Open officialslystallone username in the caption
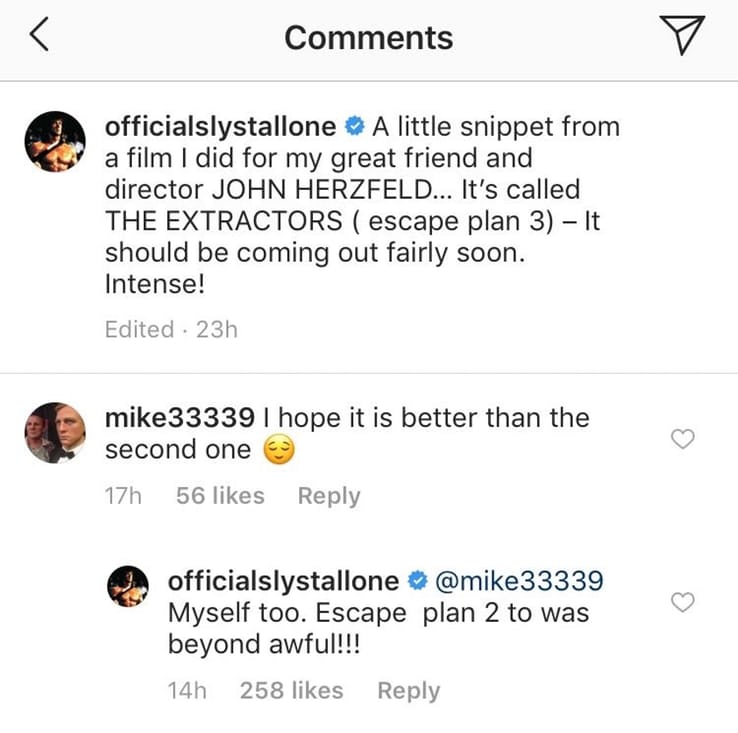The width and height of the screenshot is (738, 733). (220, 127)
